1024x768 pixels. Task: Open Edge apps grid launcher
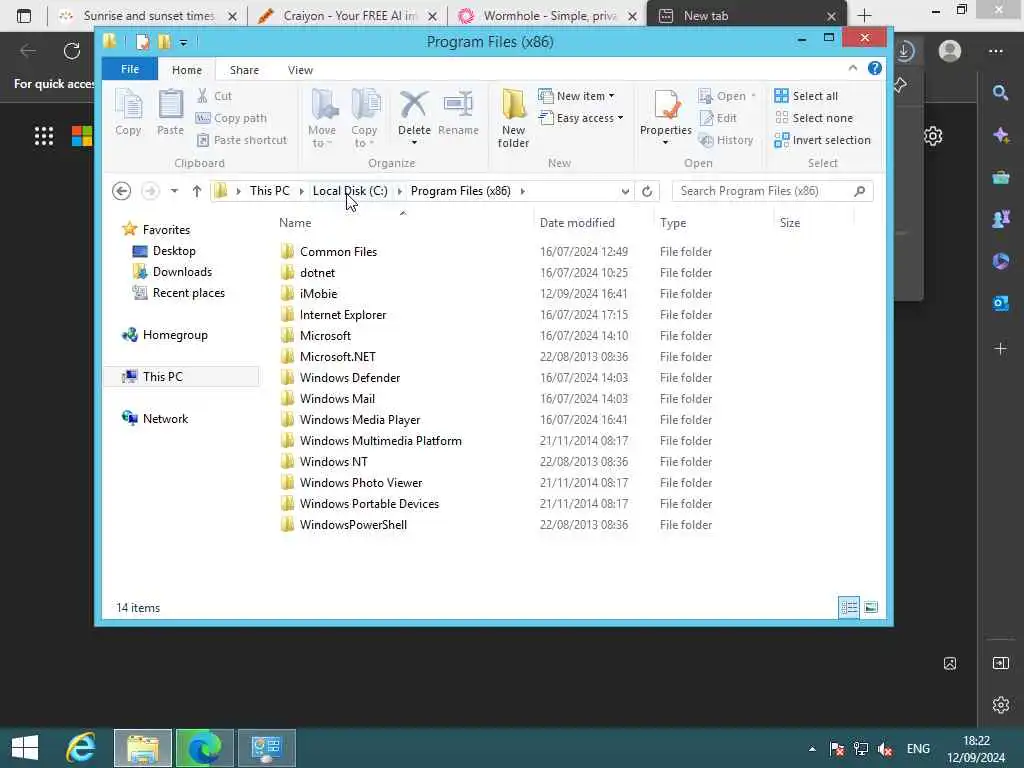pos(44,136)
